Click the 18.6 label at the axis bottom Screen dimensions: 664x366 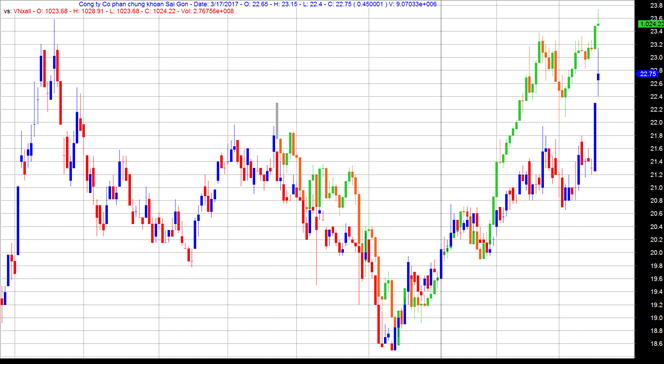[657, 344]
